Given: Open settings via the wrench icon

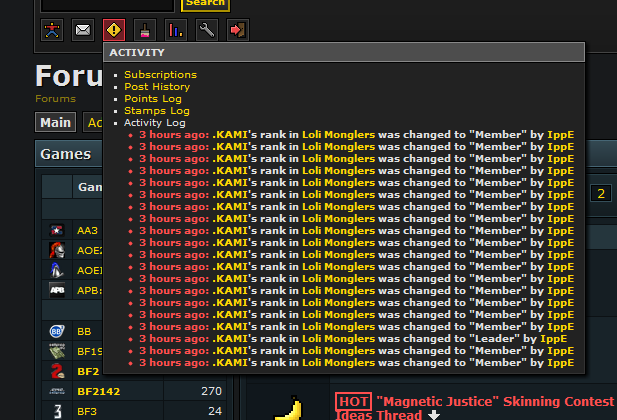Looking at the screenshot, I should coord(207,30).
